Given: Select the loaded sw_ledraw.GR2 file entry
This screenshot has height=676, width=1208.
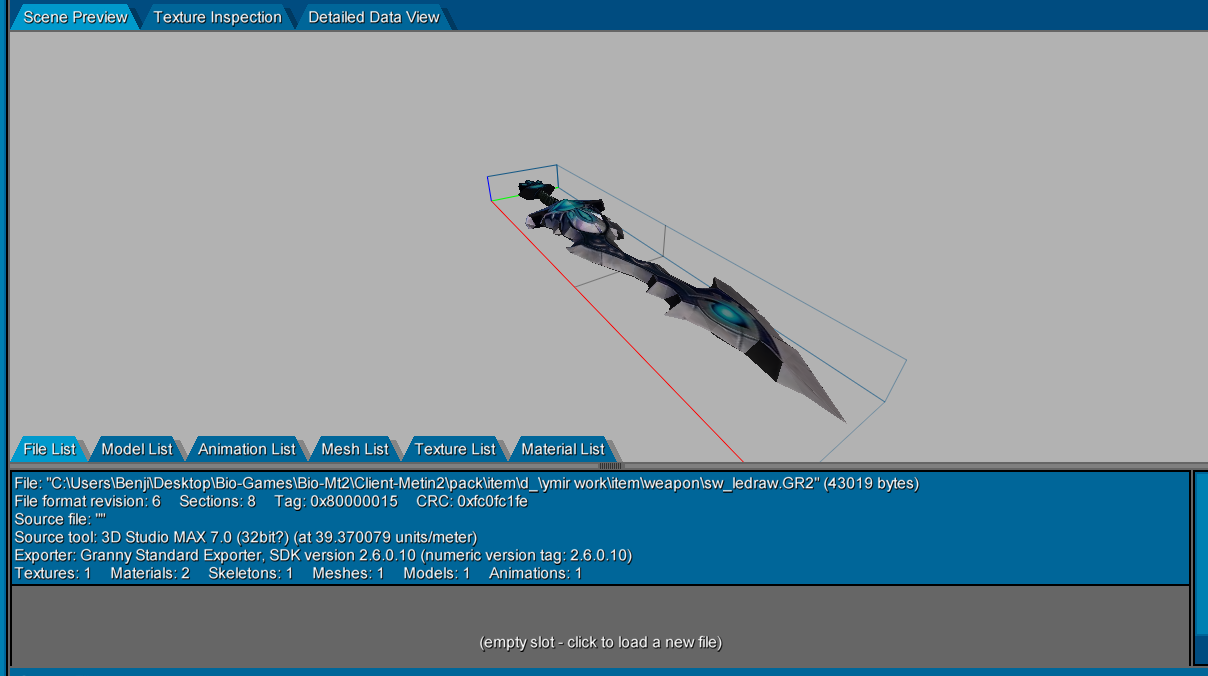Looking at the screenshot, I should (600, 528).
